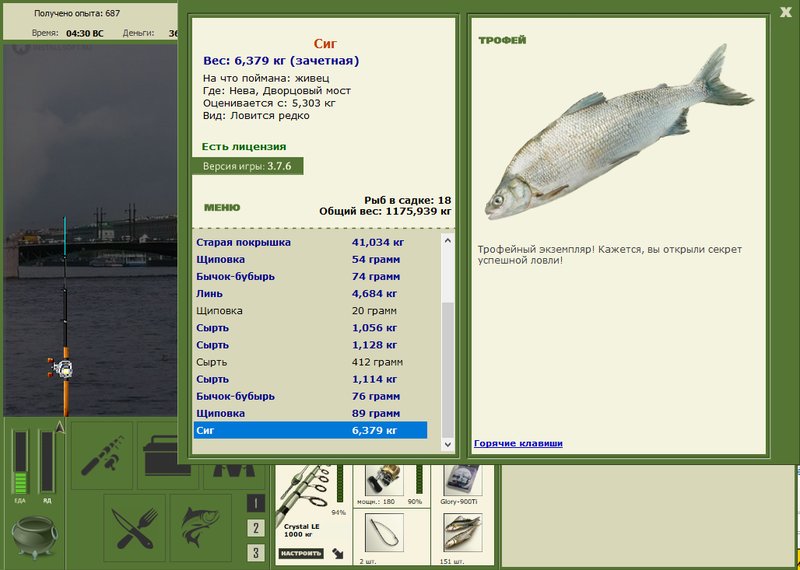Select the Сырть 412 грамм row
The image size is (800, 570).
click(311, 362)
